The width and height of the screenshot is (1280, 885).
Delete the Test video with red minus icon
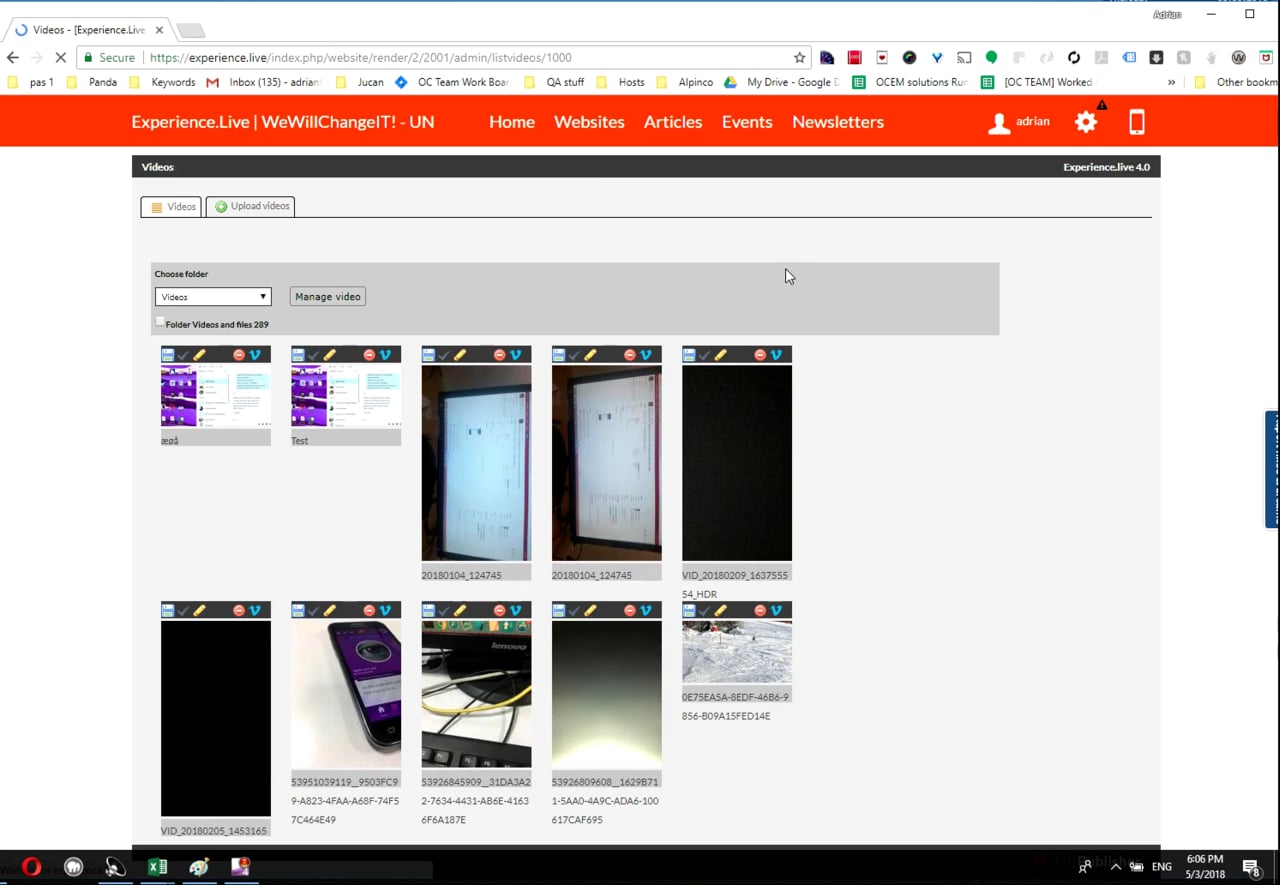369,355
